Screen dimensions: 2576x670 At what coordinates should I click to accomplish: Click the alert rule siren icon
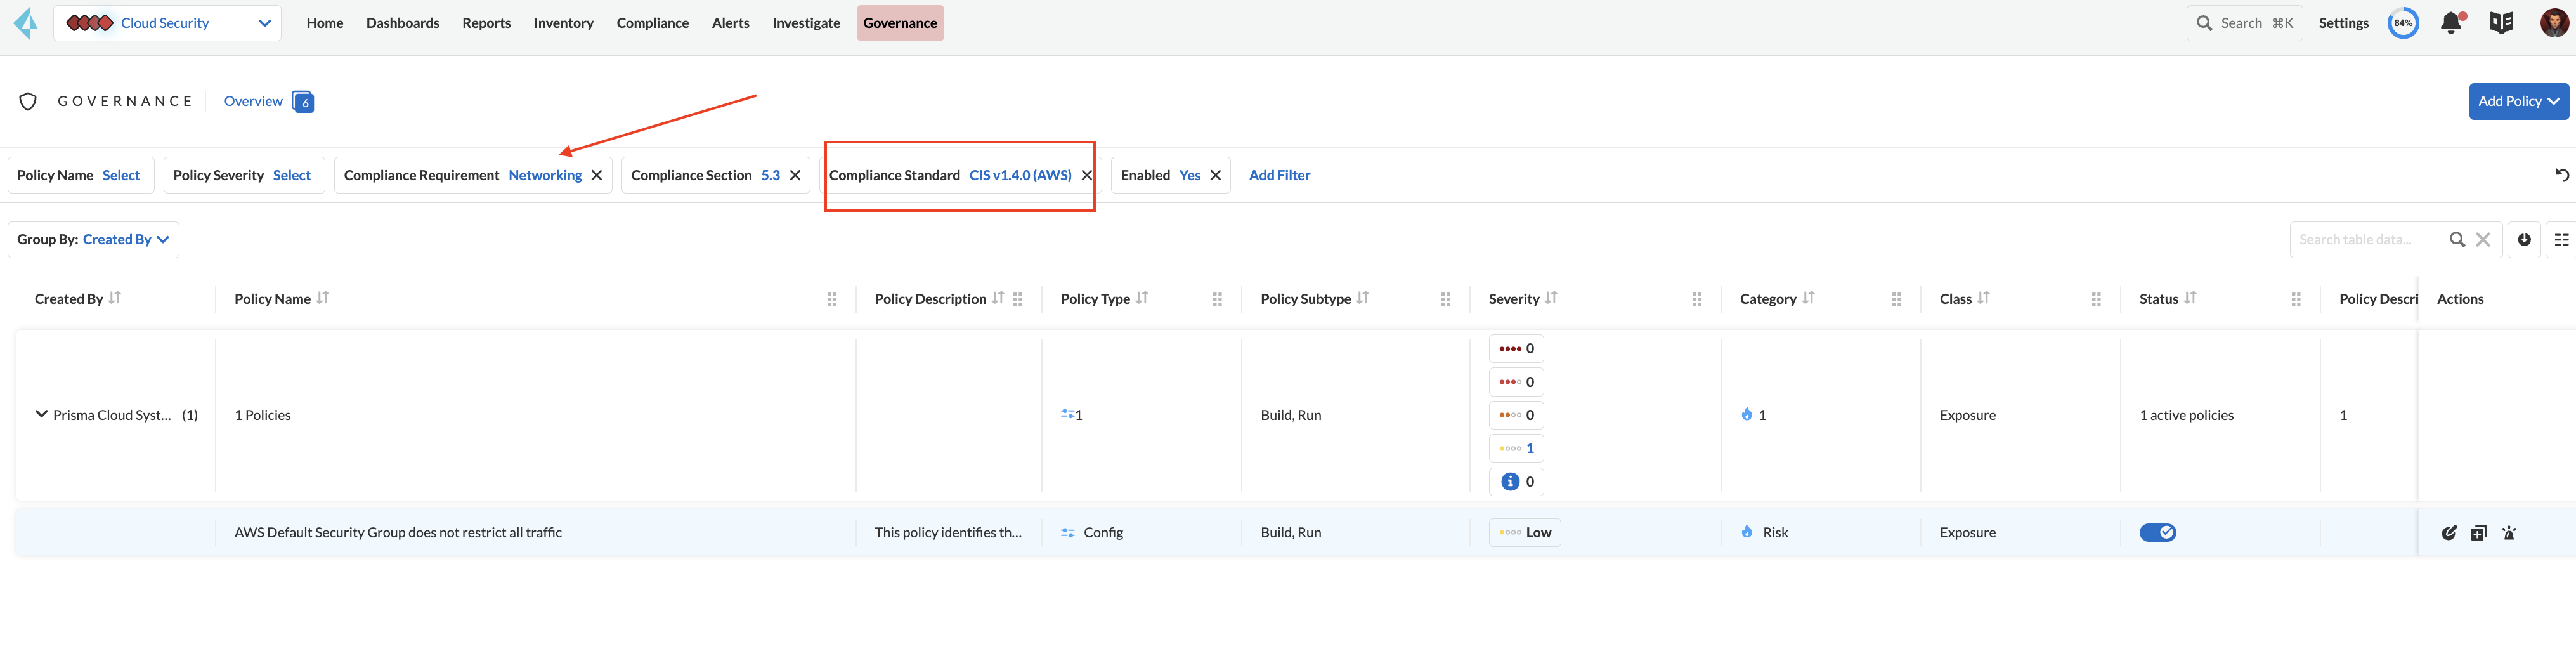2508,533
